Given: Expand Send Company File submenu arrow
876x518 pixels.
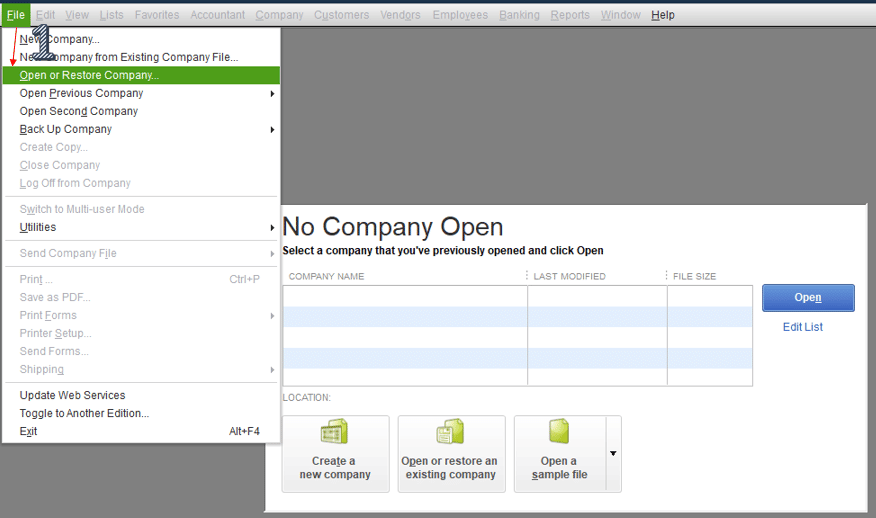Looking at the screenshot, I should [272, 254].
